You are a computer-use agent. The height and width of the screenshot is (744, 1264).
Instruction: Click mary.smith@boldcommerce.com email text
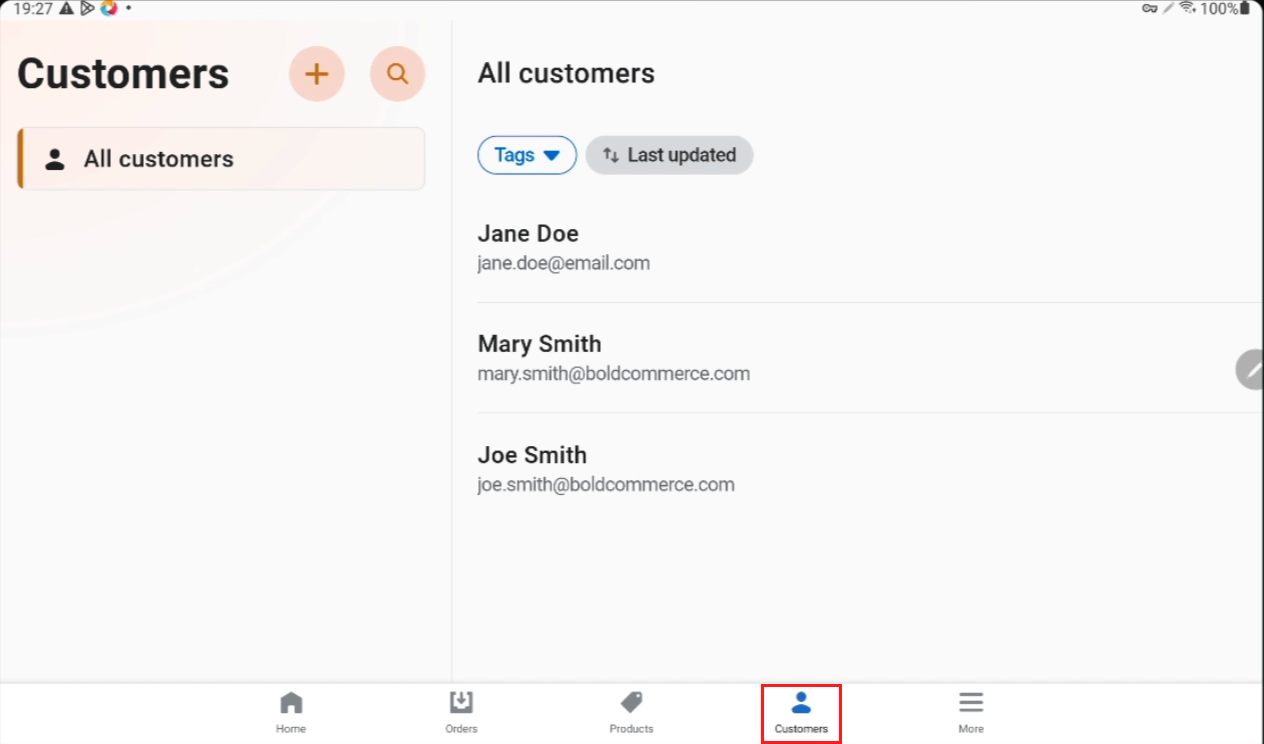click(614, 374)
